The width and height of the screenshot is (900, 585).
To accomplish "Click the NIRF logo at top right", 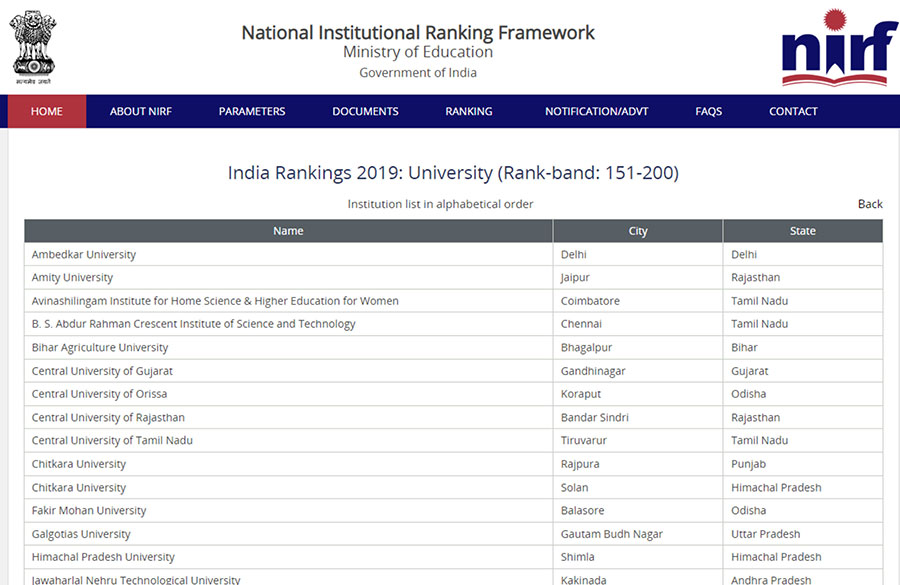I will pos(839,48).
